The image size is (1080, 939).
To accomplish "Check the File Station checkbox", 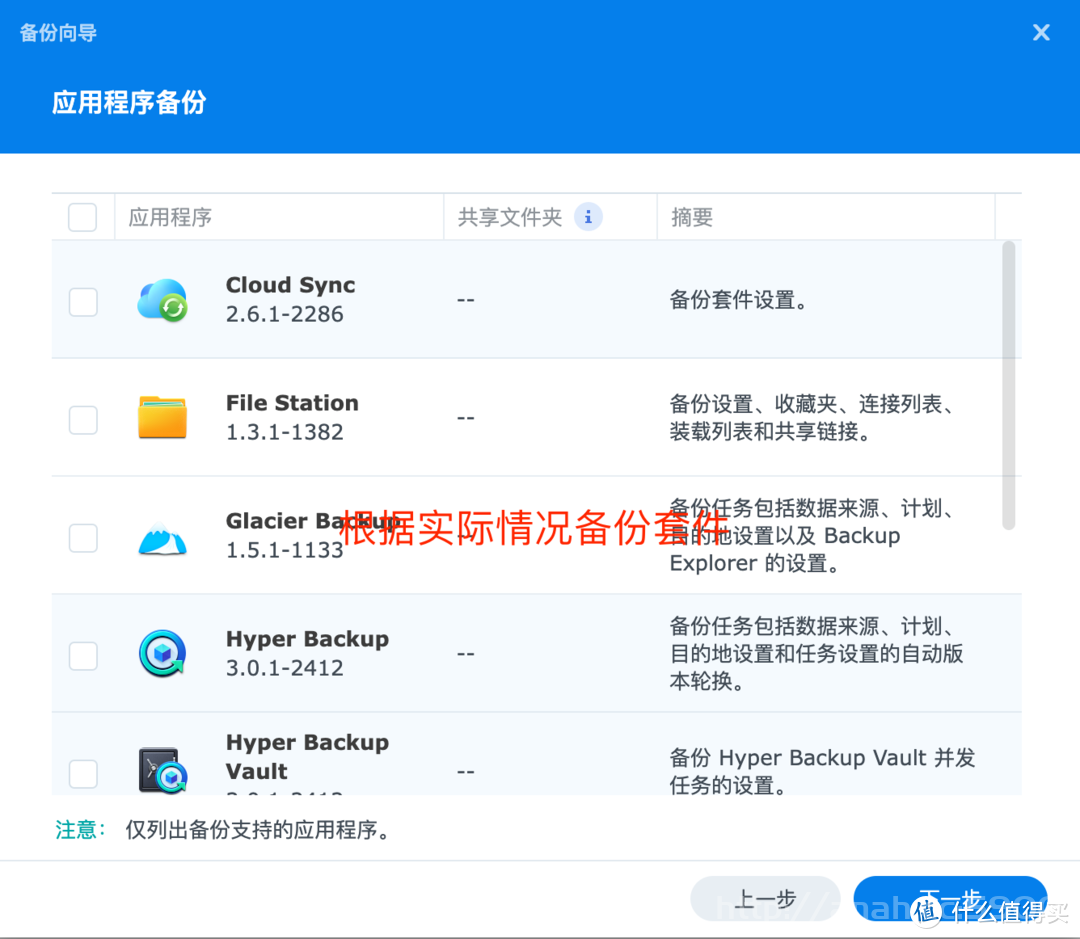I will click(x=83, y=420).
